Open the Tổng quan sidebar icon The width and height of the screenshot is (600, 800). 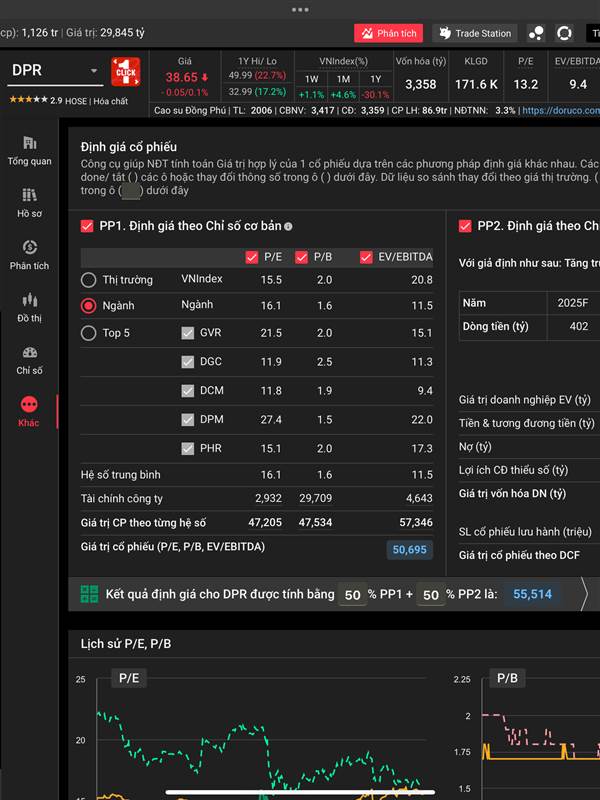30,143
